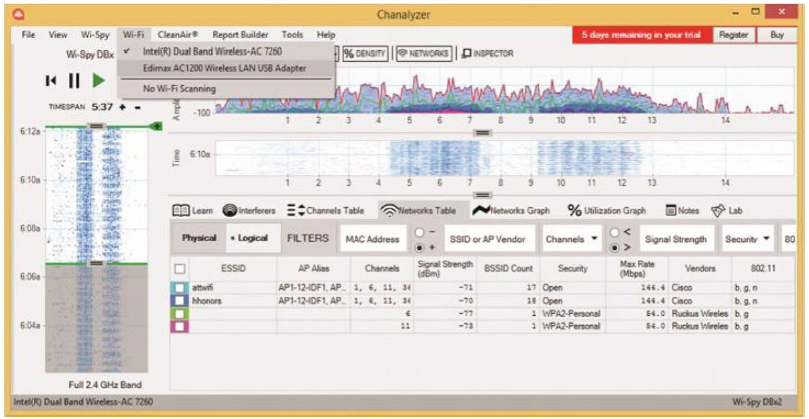809x419 pixels.
Task: Open the Report Builder menu
Action: click(240, 35)
